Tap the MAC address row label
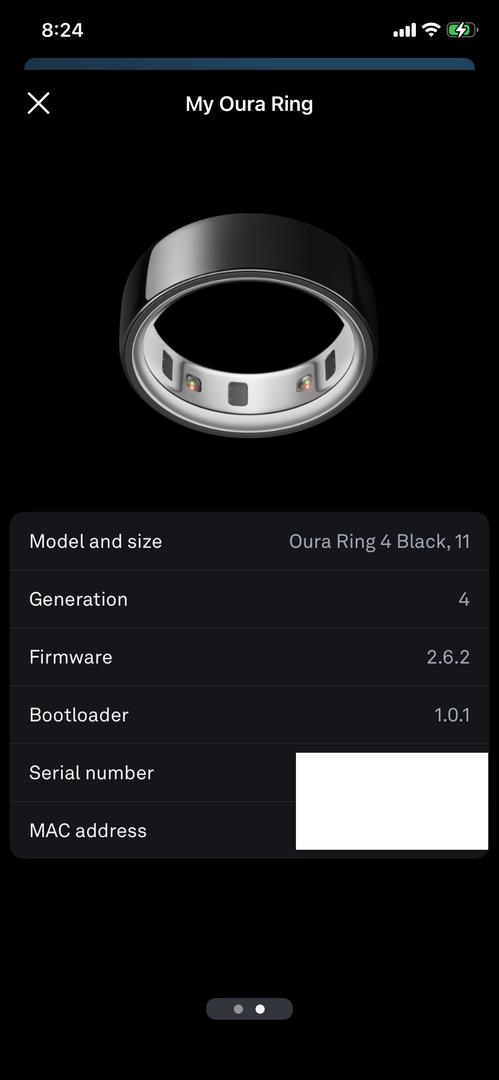This screenshot has width=499, height=1080. click(x=88, y=831)
